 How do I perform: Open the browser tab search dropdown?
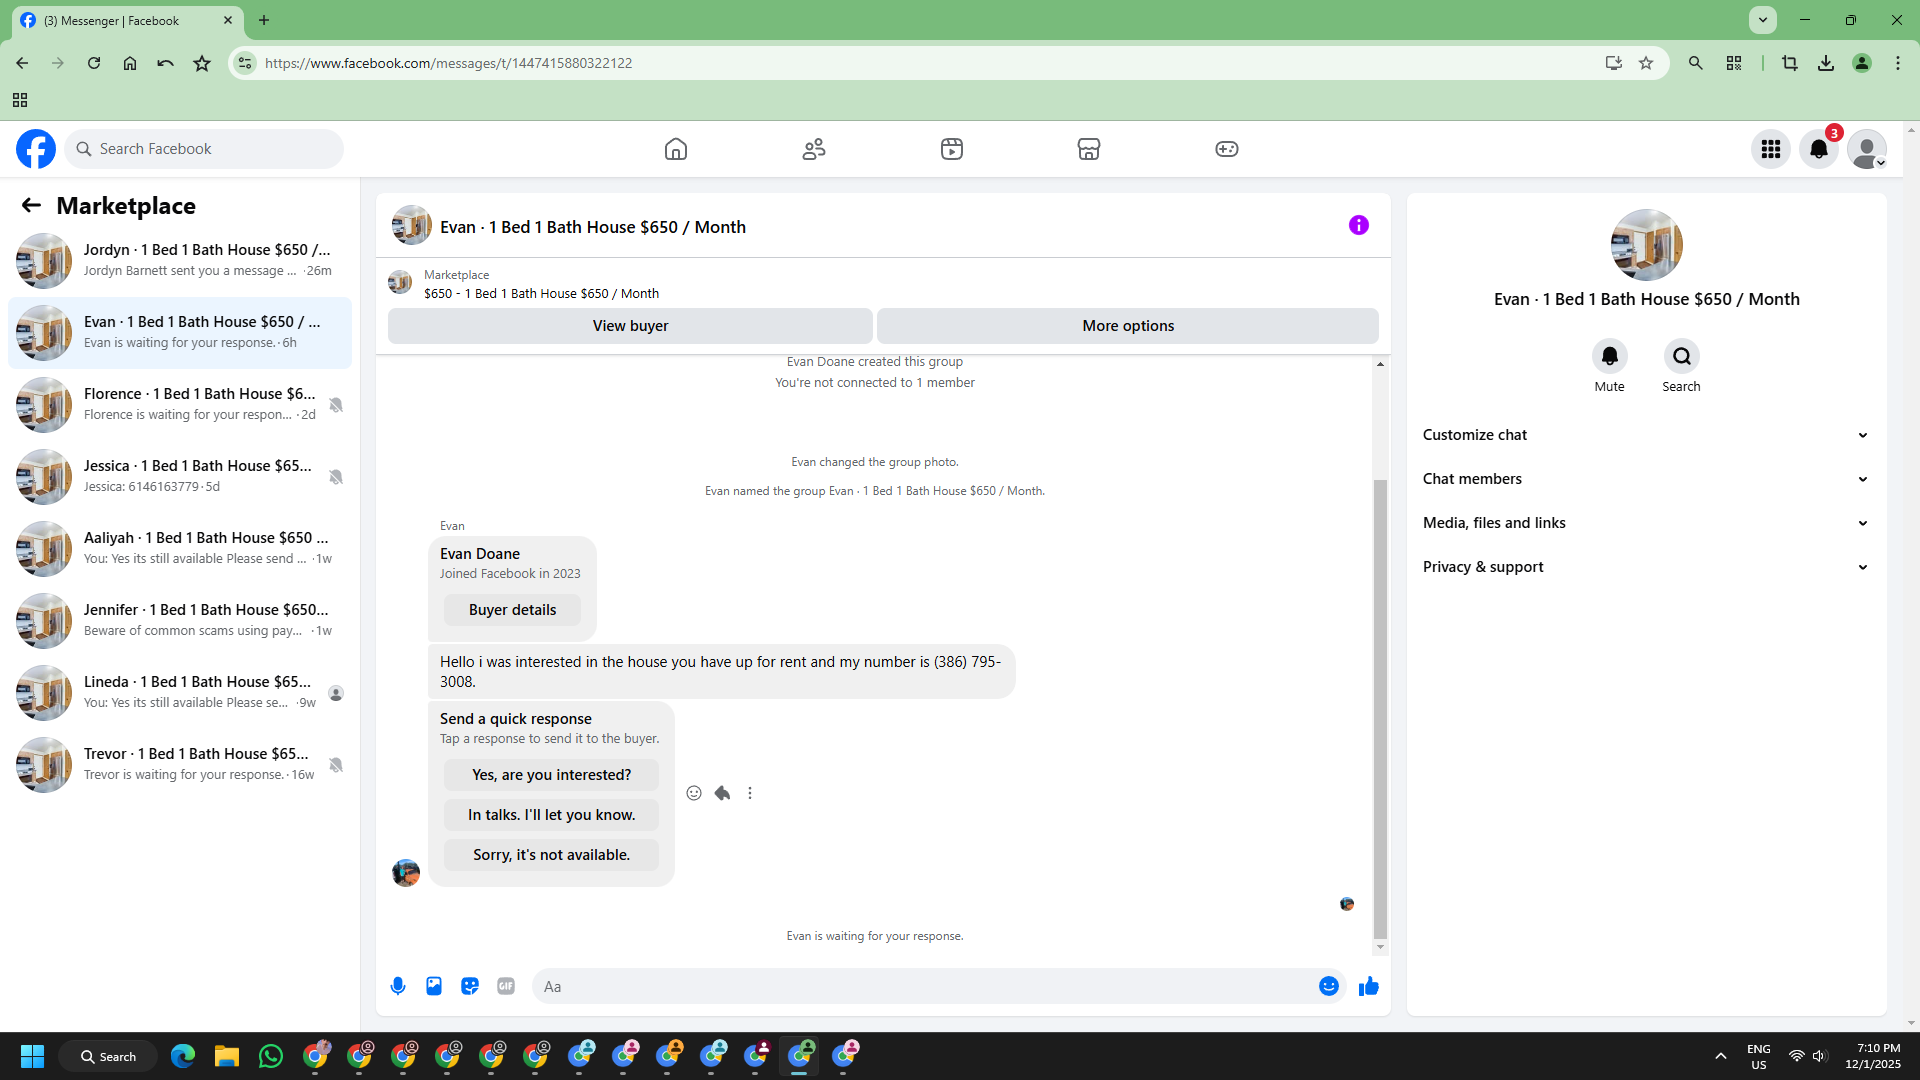(1763, 20)
